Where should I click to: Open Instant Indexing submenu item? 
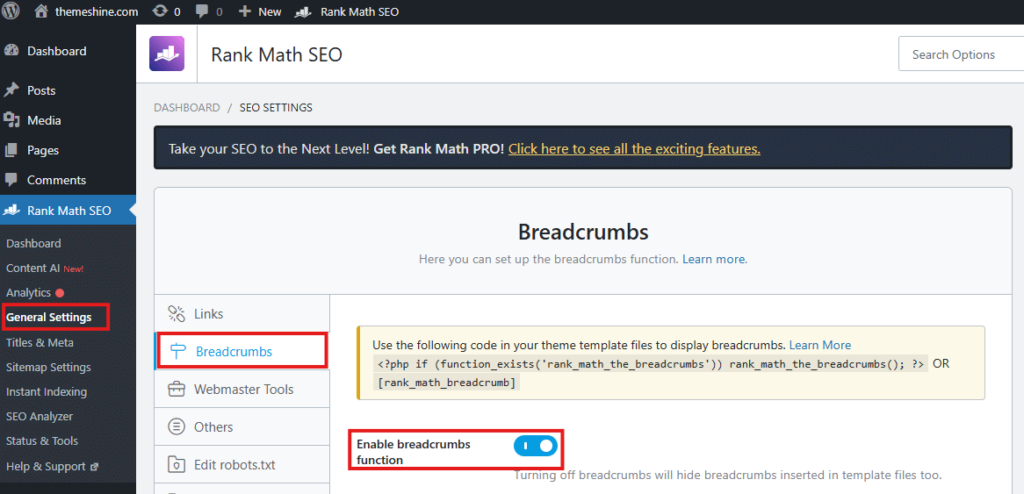point(46,392)
